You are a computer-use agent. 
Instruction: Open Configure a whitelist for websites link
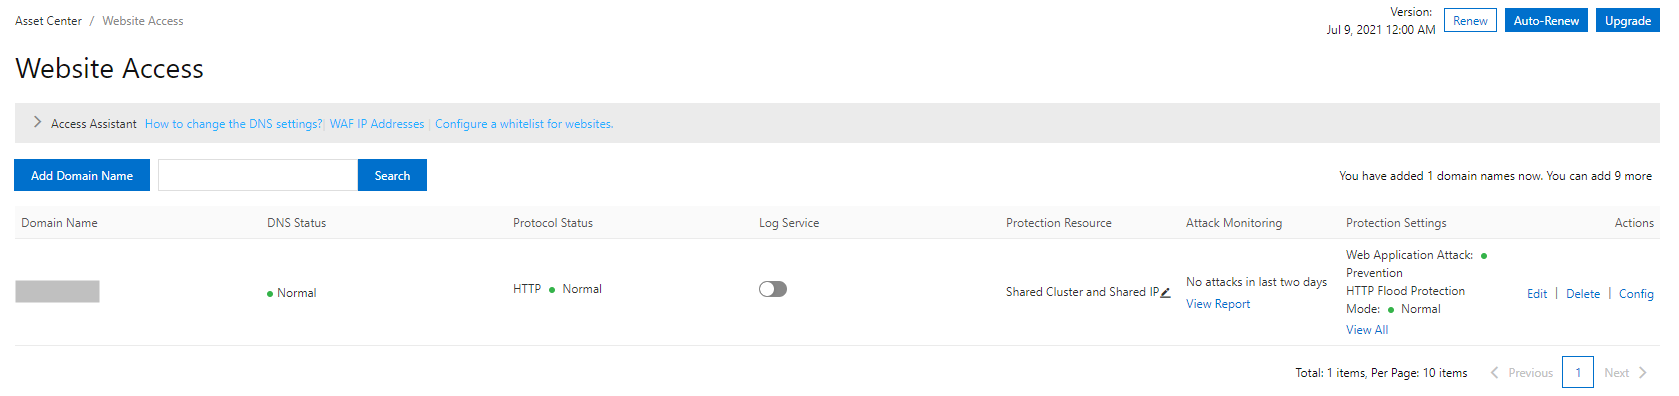click(x=524, y=124)
